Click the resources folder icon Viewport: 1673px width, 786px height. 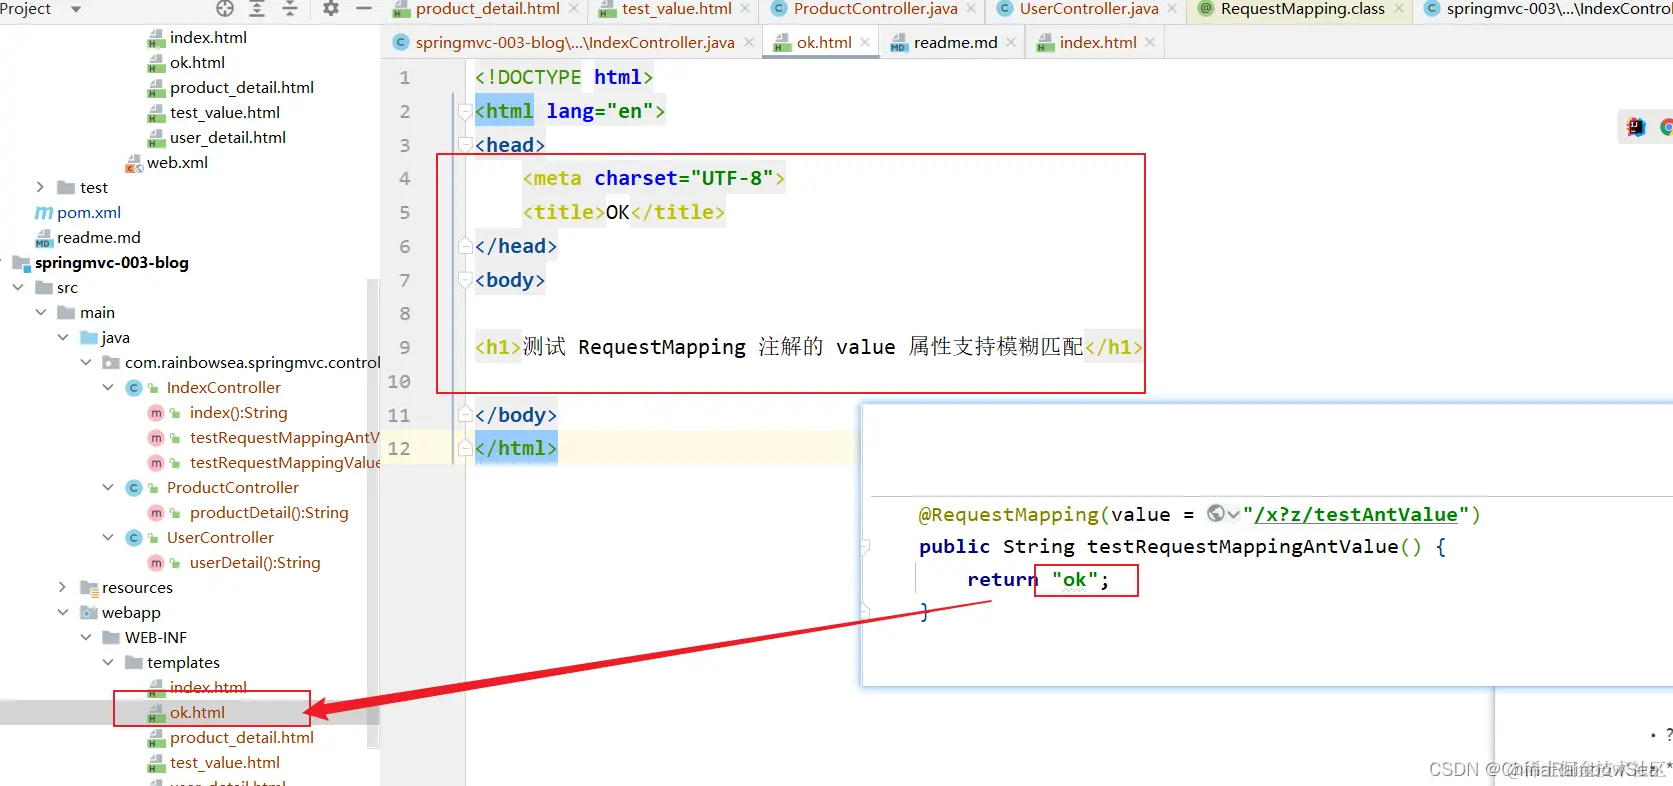tap(89, 588)
